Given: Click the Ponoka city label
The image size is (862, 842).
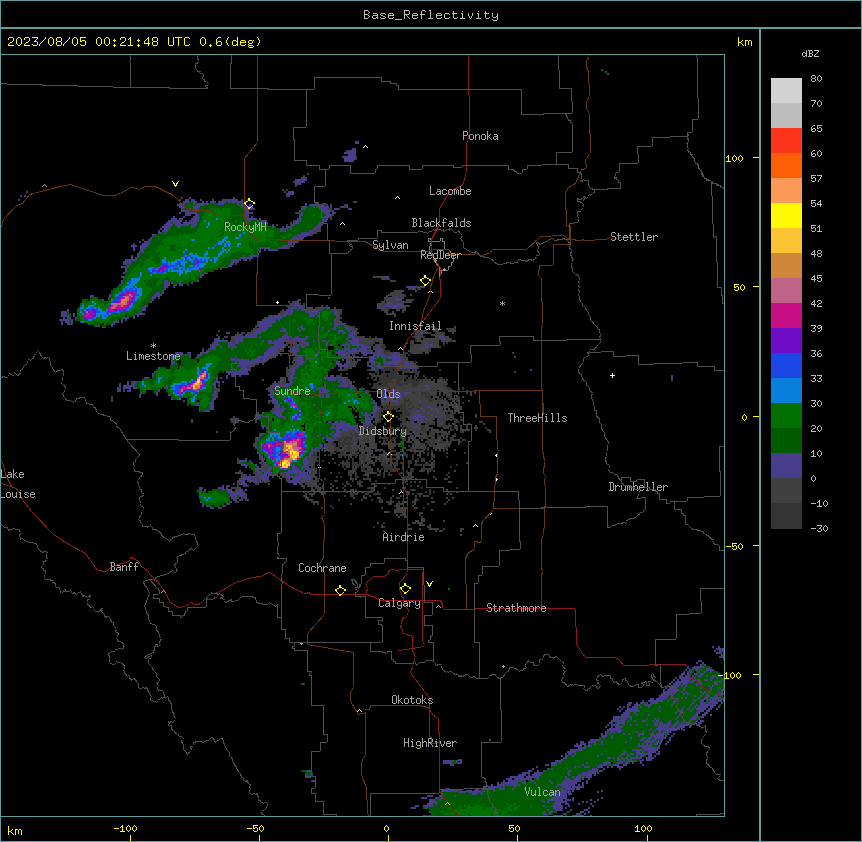Looking at the screenshot, I should point(480,136).
